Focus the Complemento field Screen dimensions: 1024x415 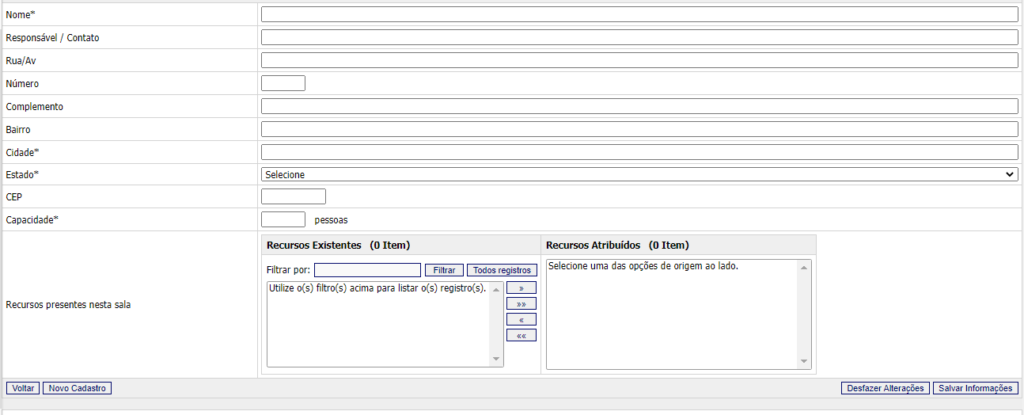click(639, 106)
